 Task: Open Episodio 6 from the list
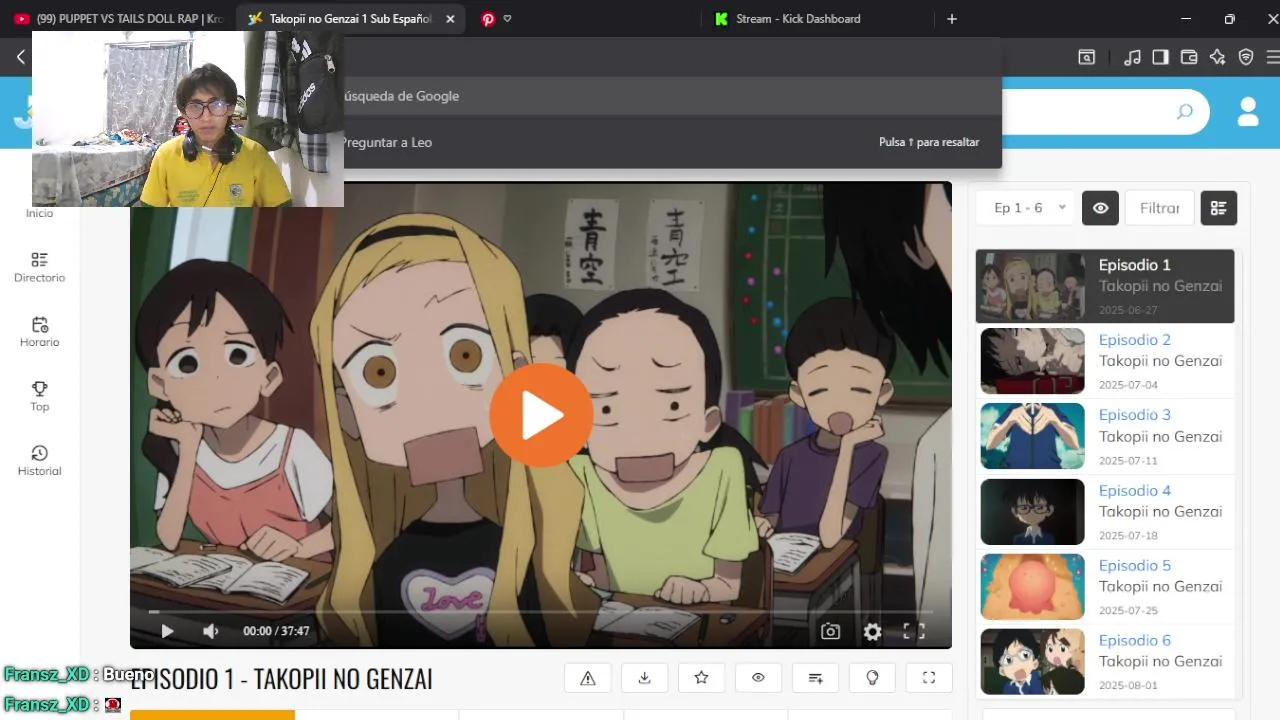pyautogui.click(x=1105, y=661)
